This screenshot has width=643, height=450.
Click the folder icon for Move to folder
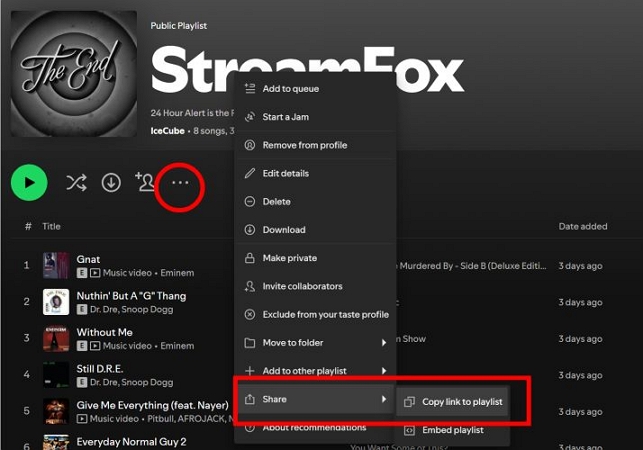[x=250, y=343]
